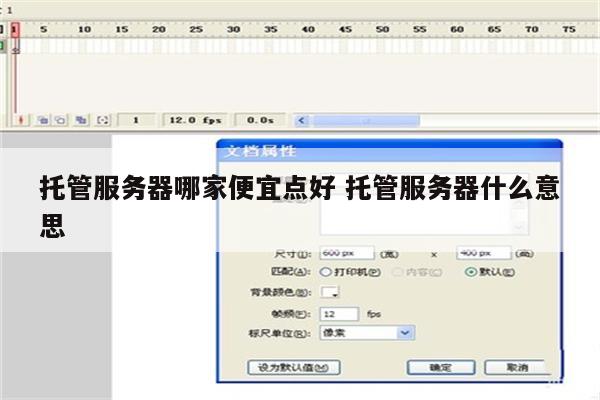
Task: Select frame 50 on the timeline ruler
Action: pos(382,29)
